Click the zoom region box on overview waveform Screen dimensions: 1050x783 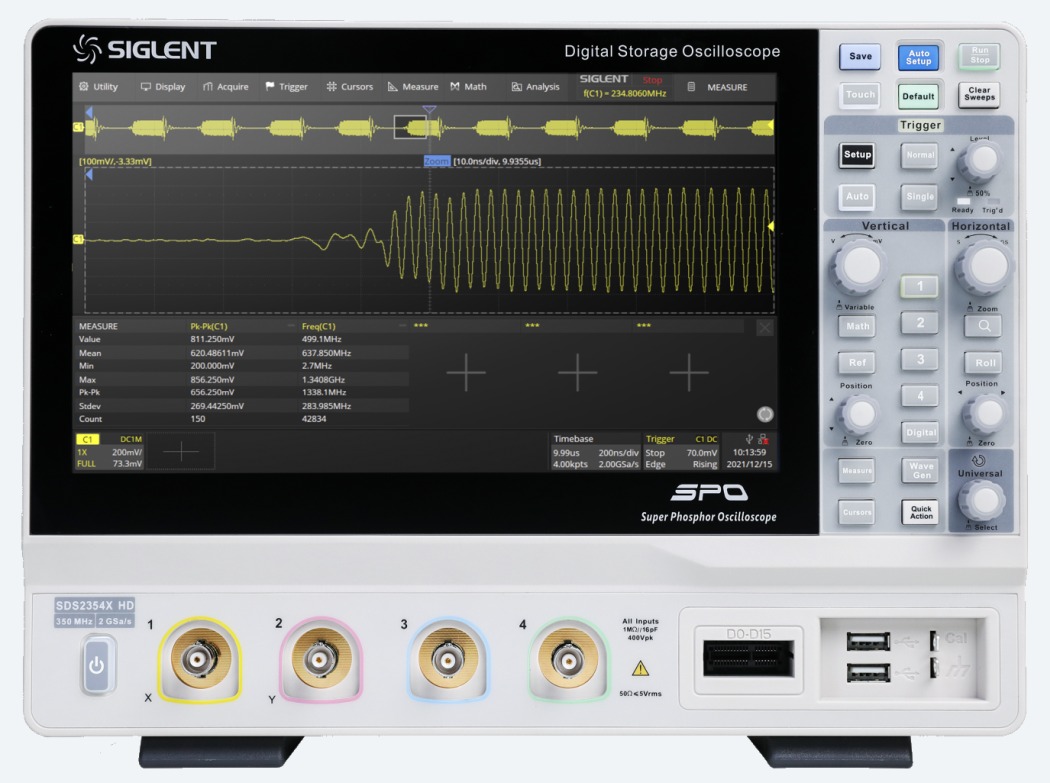[x=410, y=127]
